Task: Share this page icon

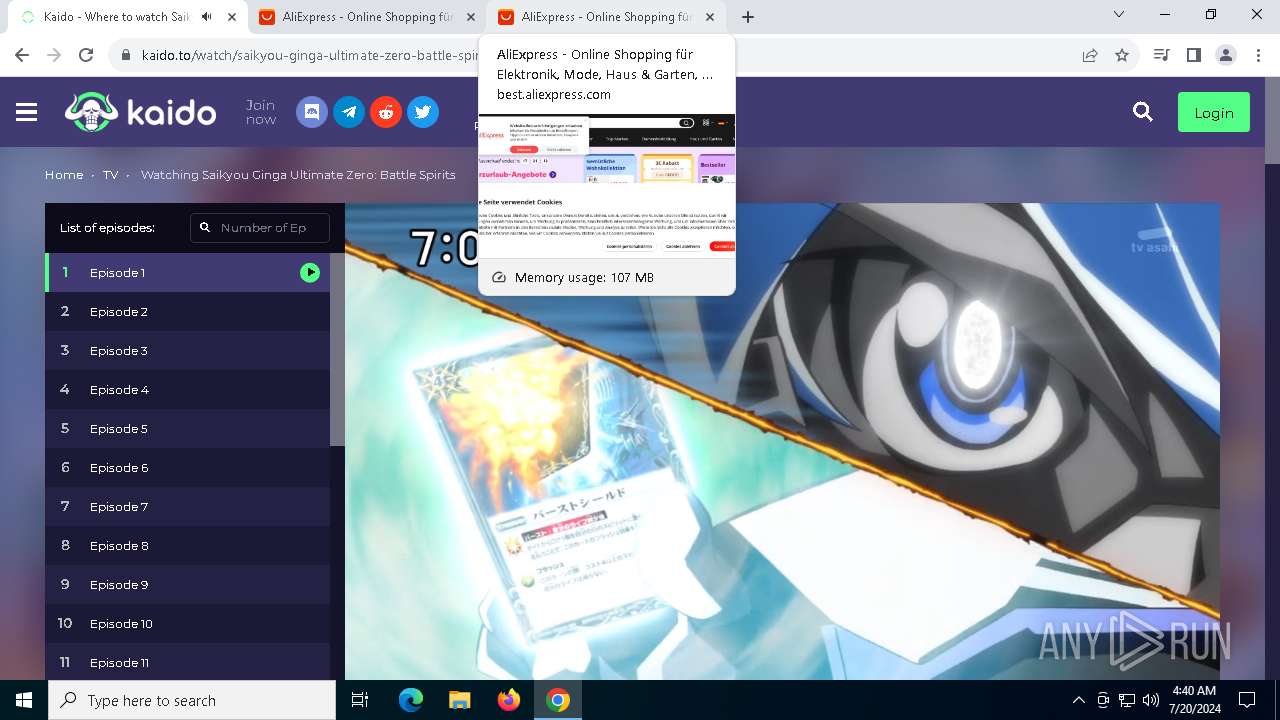Action: (x=1090, y=55)
